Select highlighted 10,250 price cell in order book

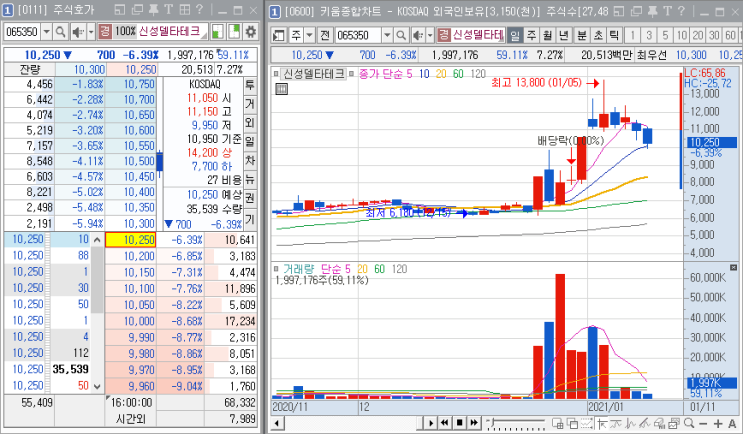(130, 240)
